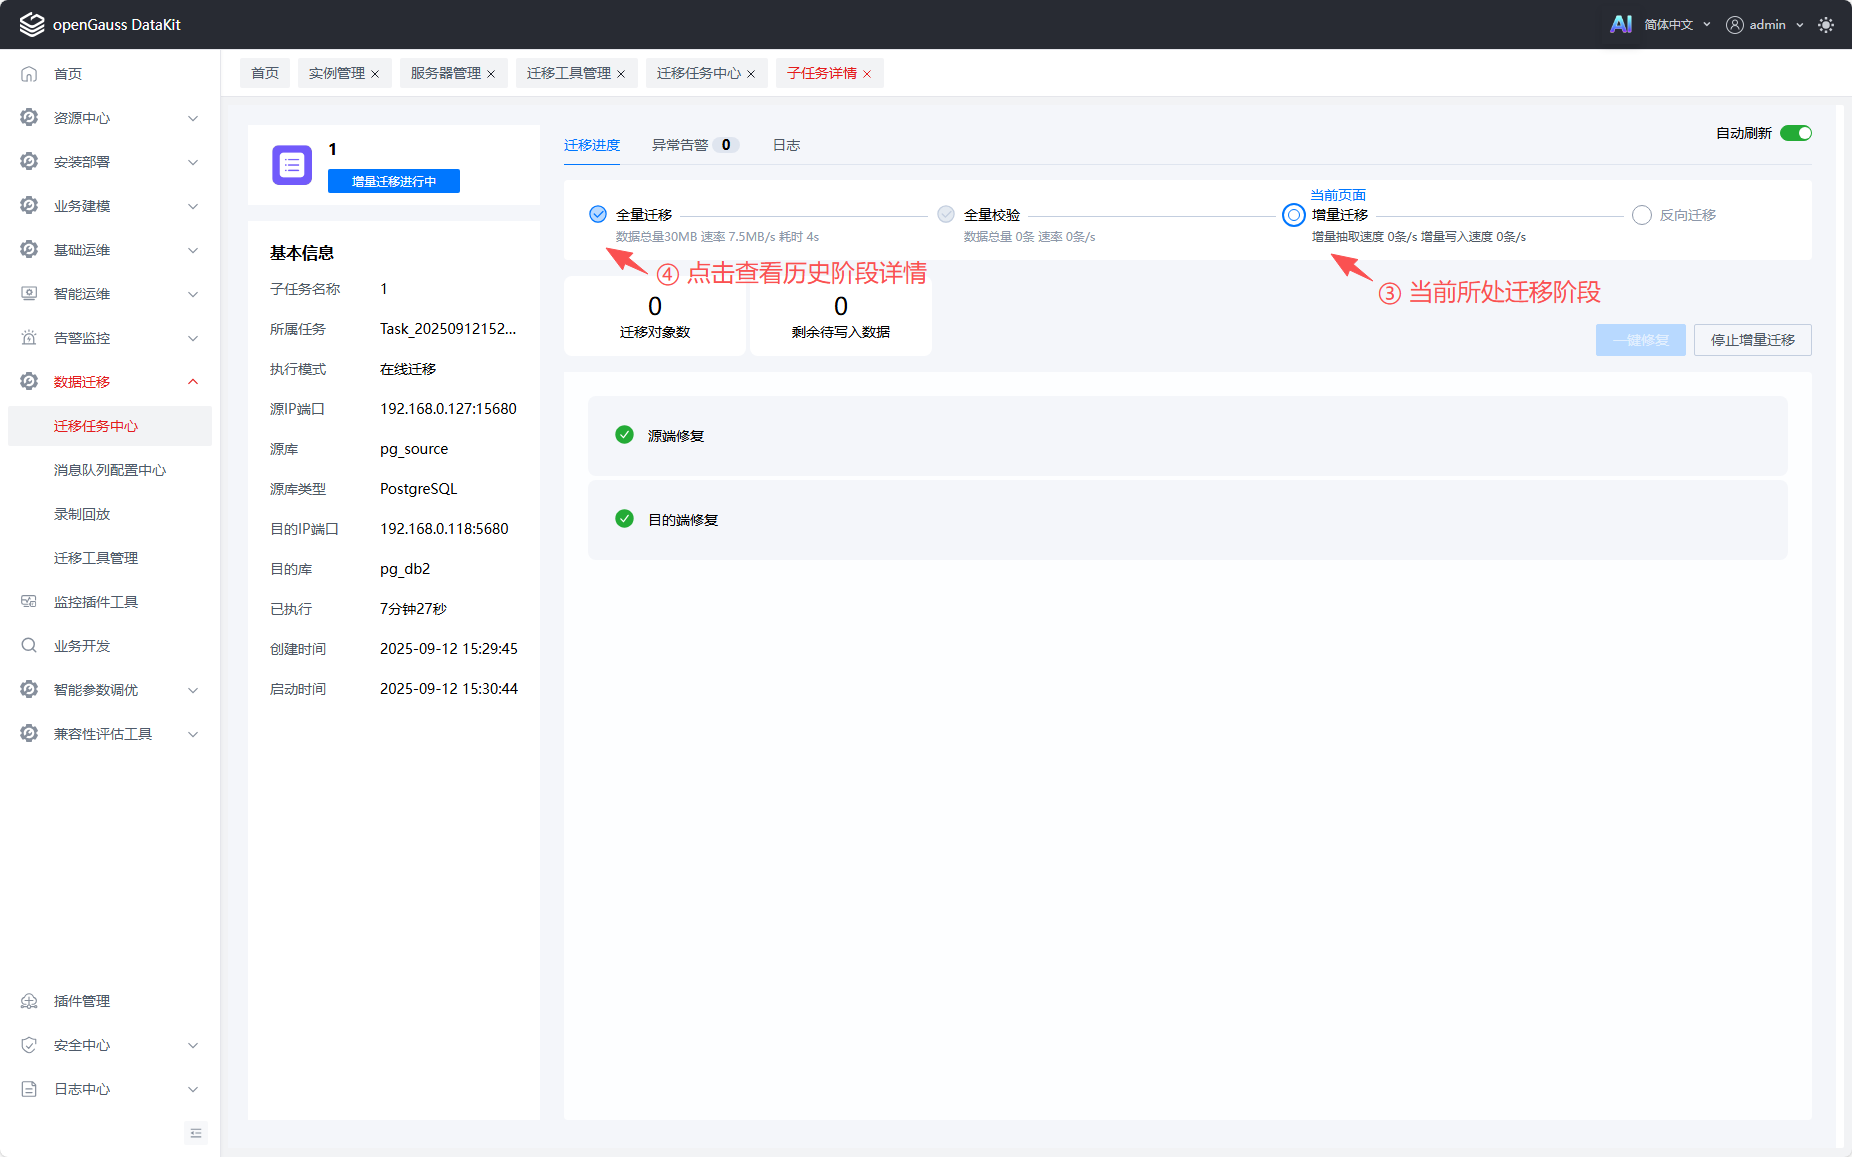
Task: Click the 业务开发 search icon in sidebar
Action: click(x=29, y=646)
